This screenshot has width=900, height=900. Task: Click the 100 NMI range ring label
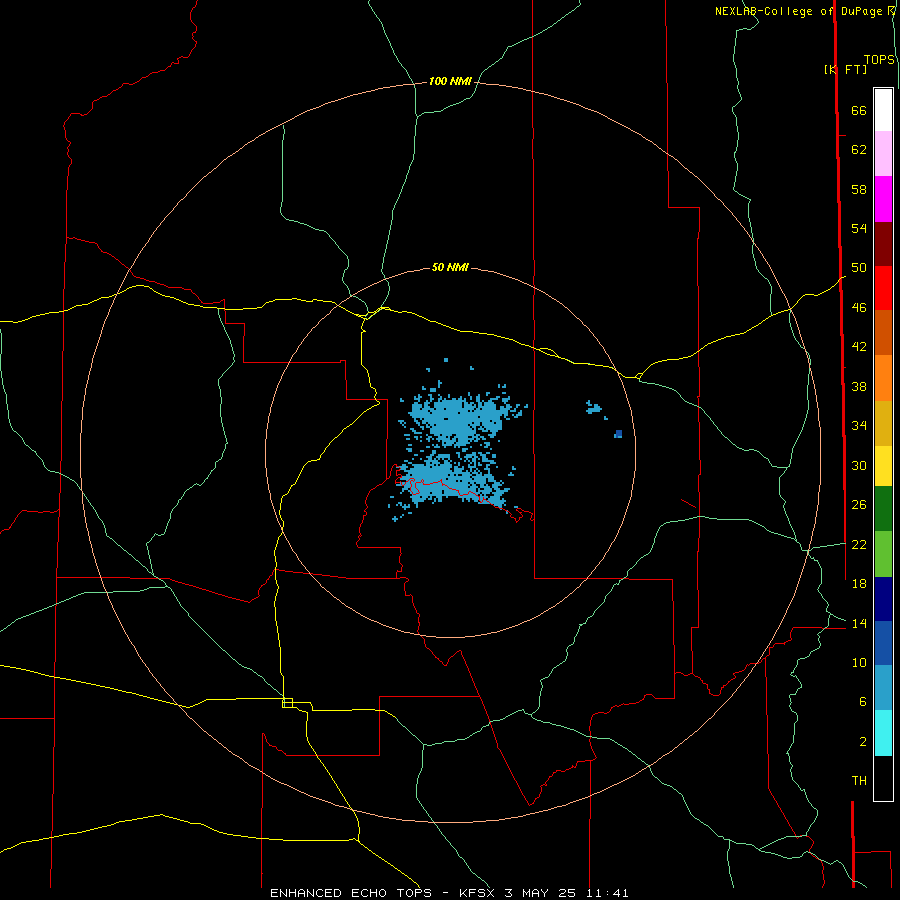point(450,82)
